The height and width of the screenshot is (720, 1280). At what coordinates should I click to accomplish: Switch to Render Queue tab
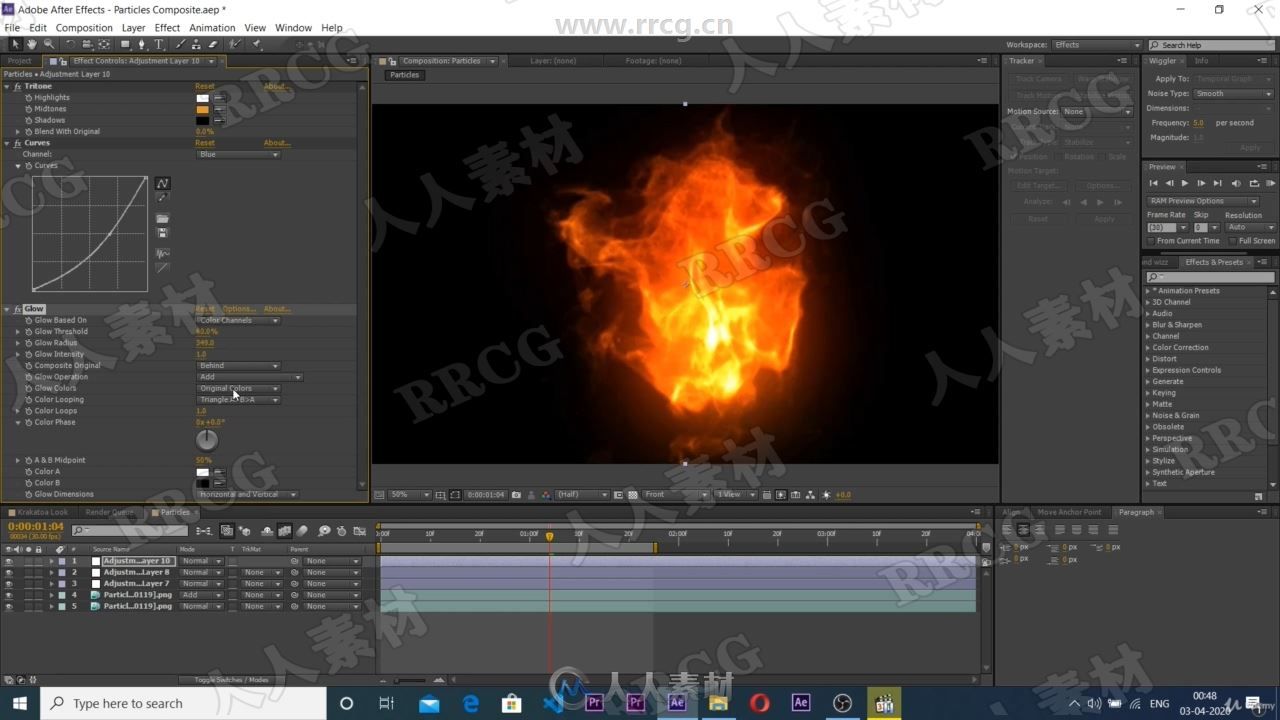(109, 512)
